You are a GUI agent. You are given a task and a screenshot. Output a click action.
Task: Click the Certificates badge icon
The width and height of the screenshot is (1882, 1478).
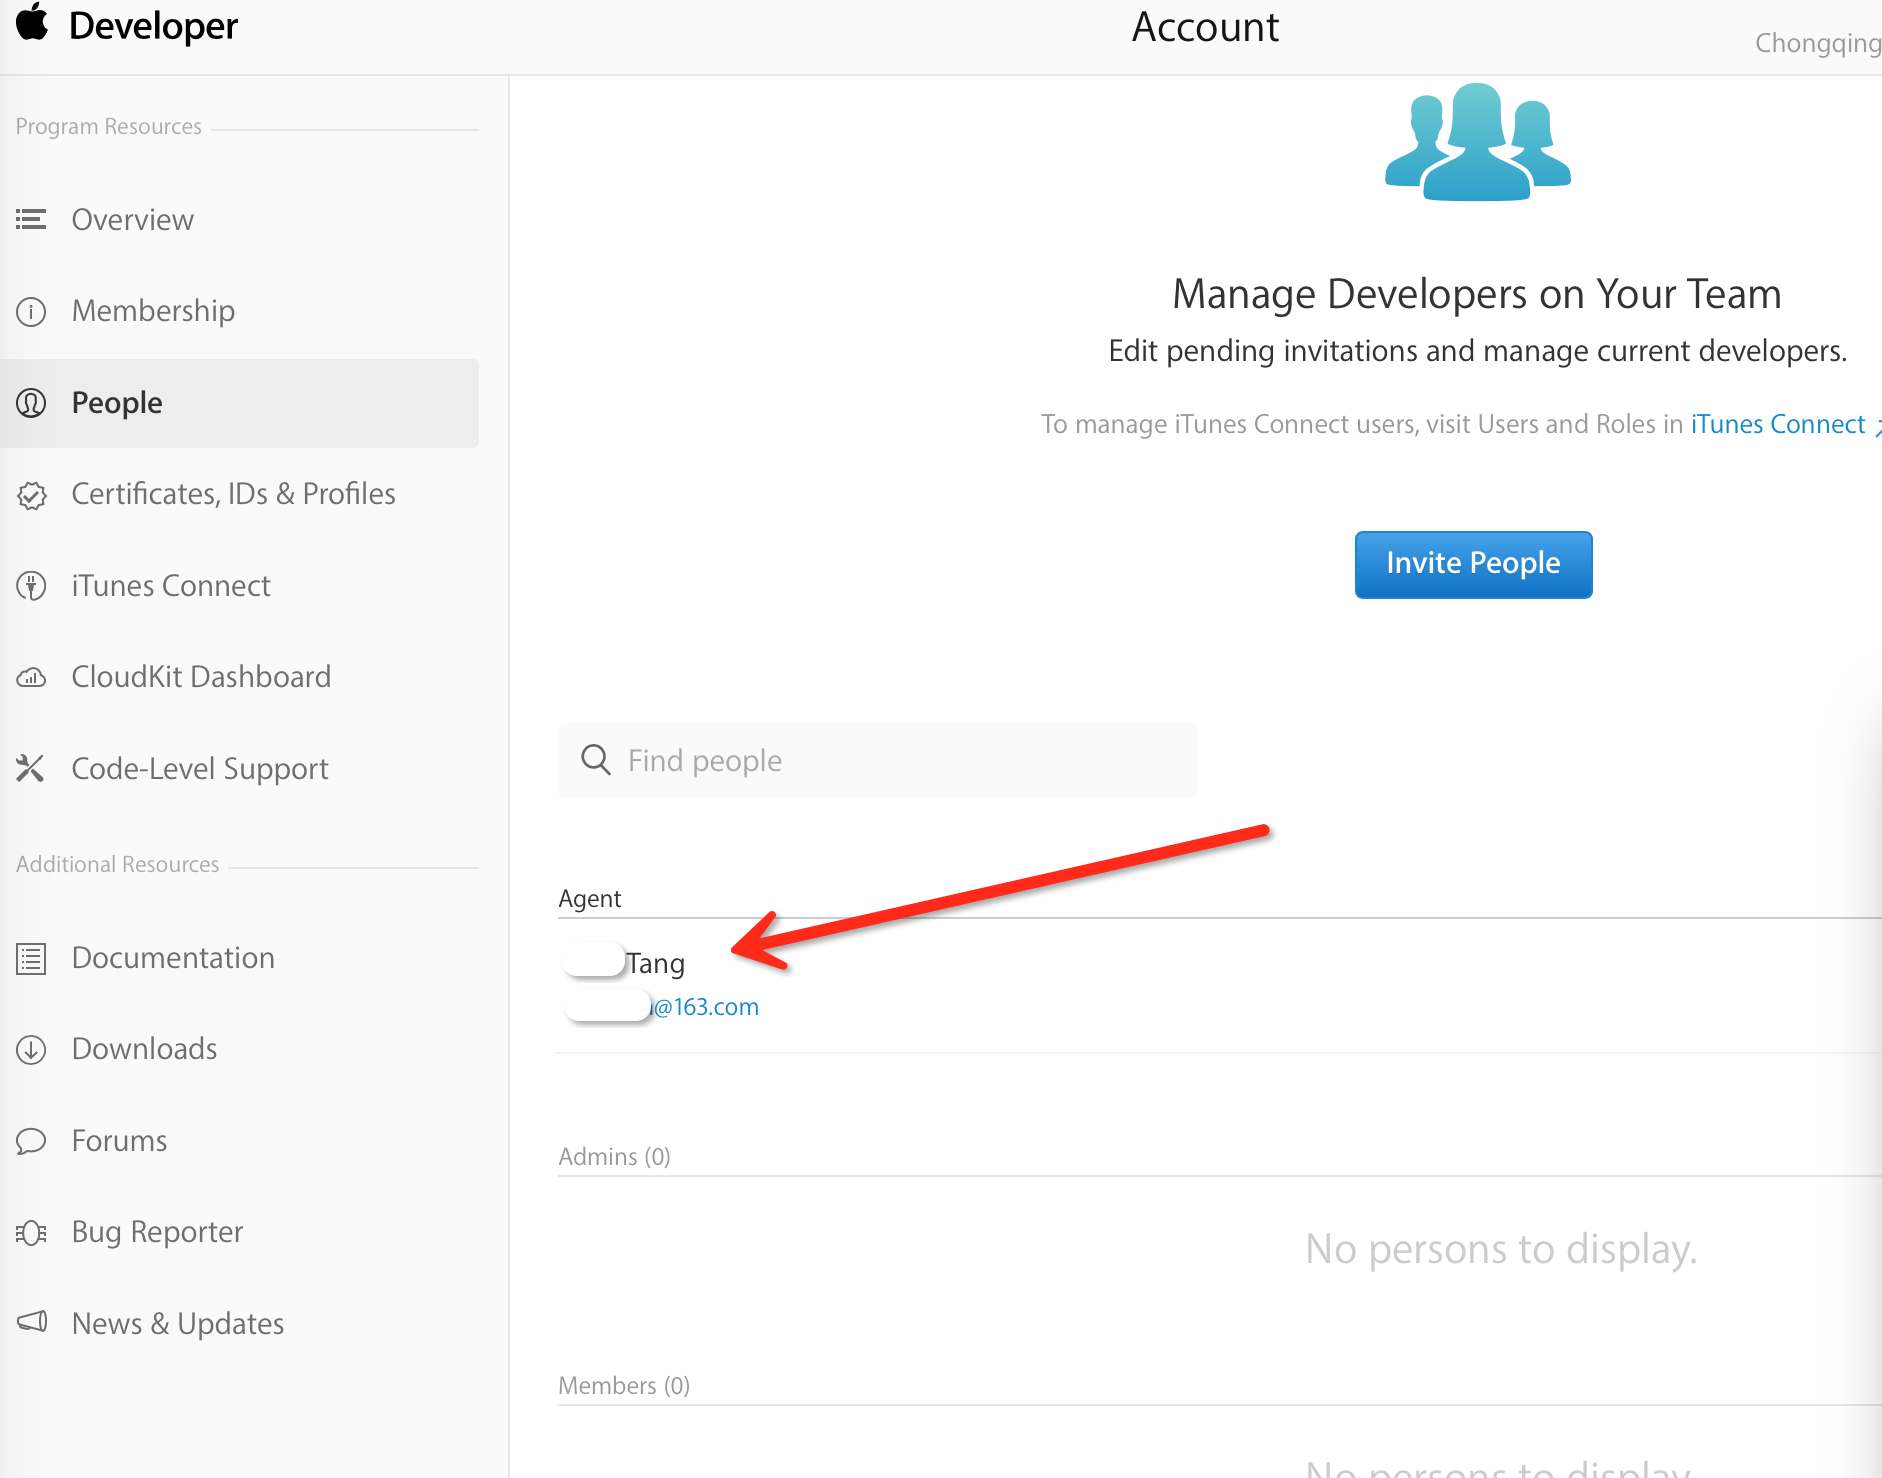click(x=31, y=495)
